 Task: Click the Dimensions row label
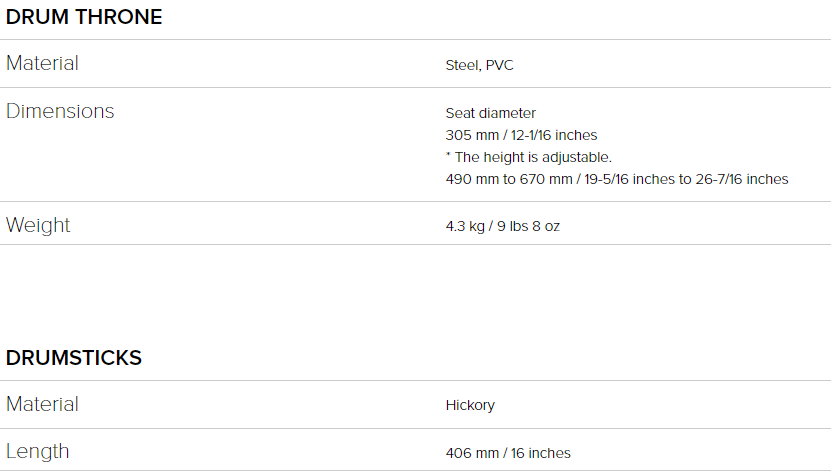60,112
